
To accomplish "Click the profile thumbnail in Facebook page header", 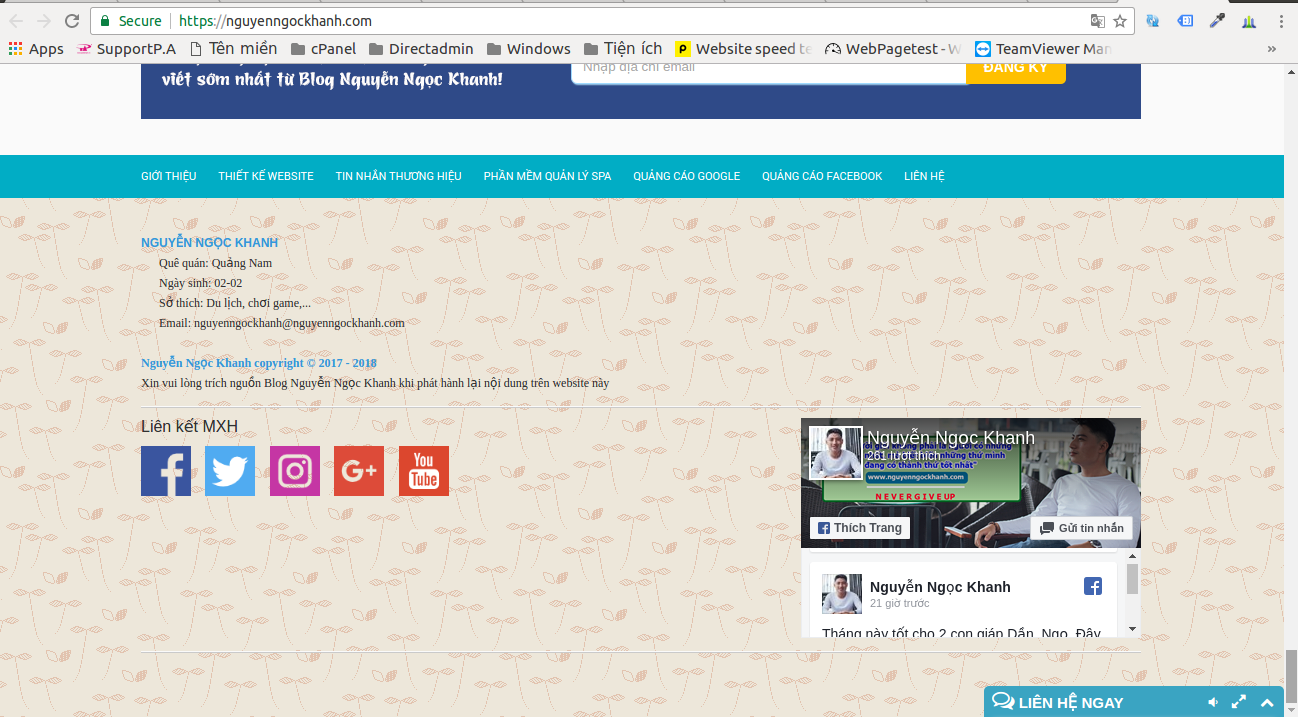I will click(x=836, y=453).
